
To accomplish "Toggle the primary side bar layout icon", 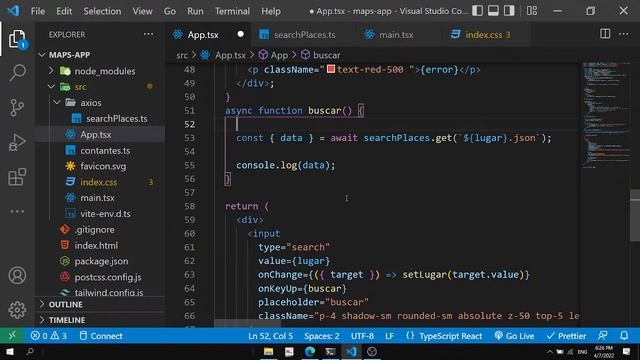I will tap(477, 11).
